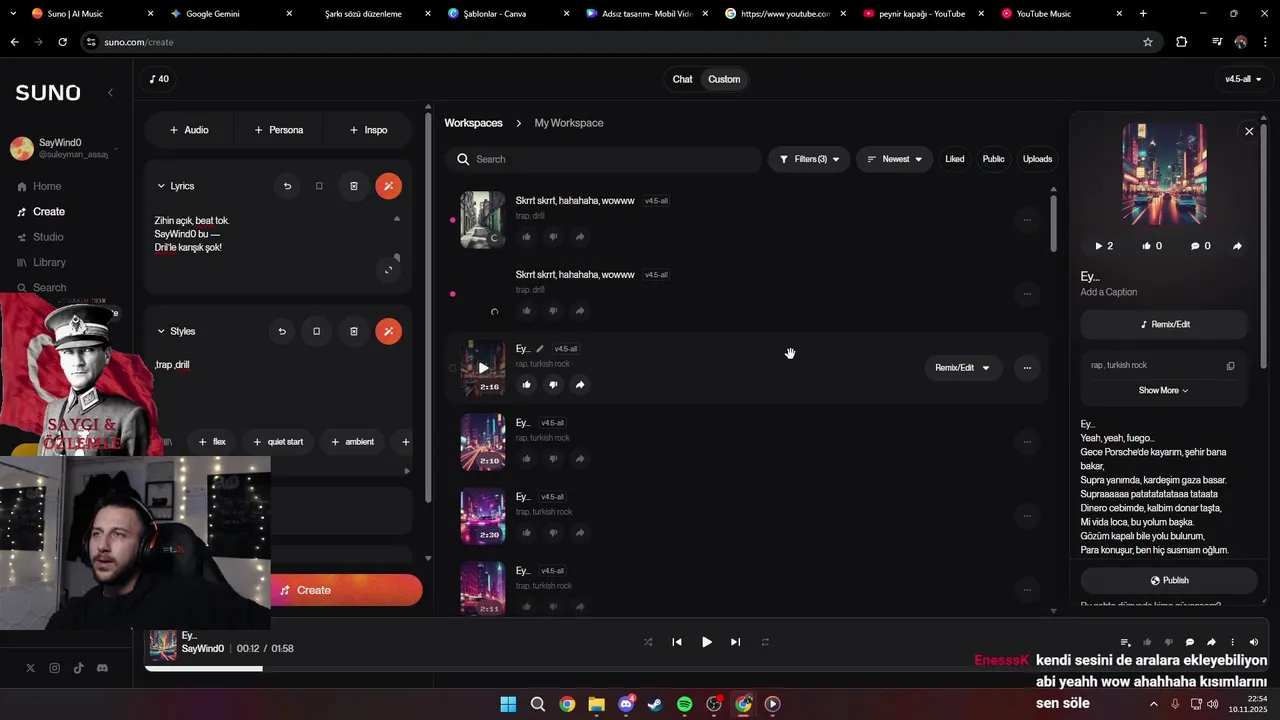1280x720 pixels.
Task: Collapse the Styles section
Action: 161,331
